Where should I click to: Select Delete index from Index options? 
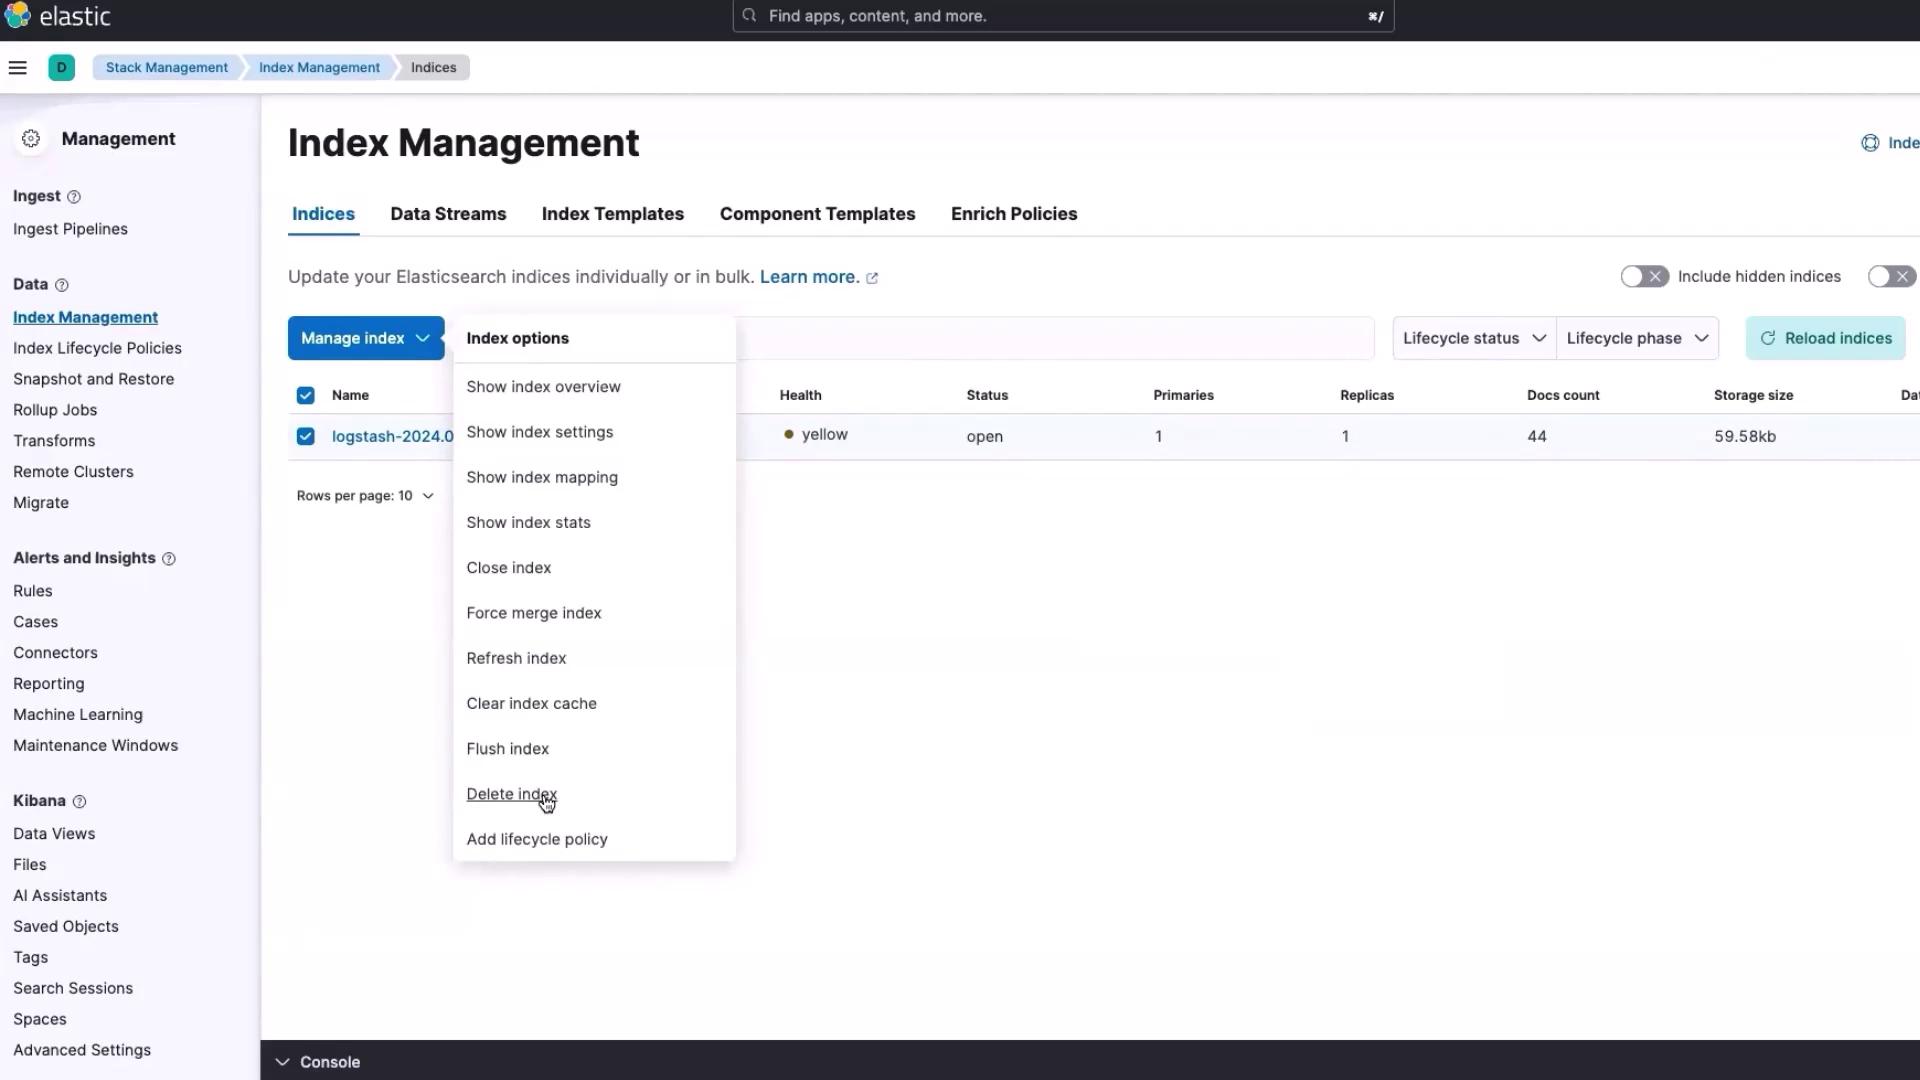511,794
